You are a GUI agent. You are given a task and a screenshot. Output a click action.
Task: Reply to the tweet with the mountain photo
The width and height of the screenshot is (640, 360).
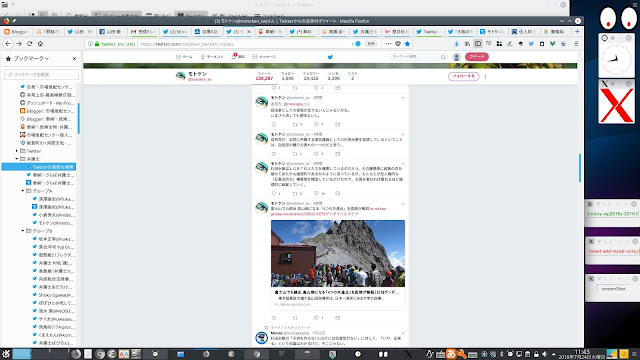(x=273, y=318)
